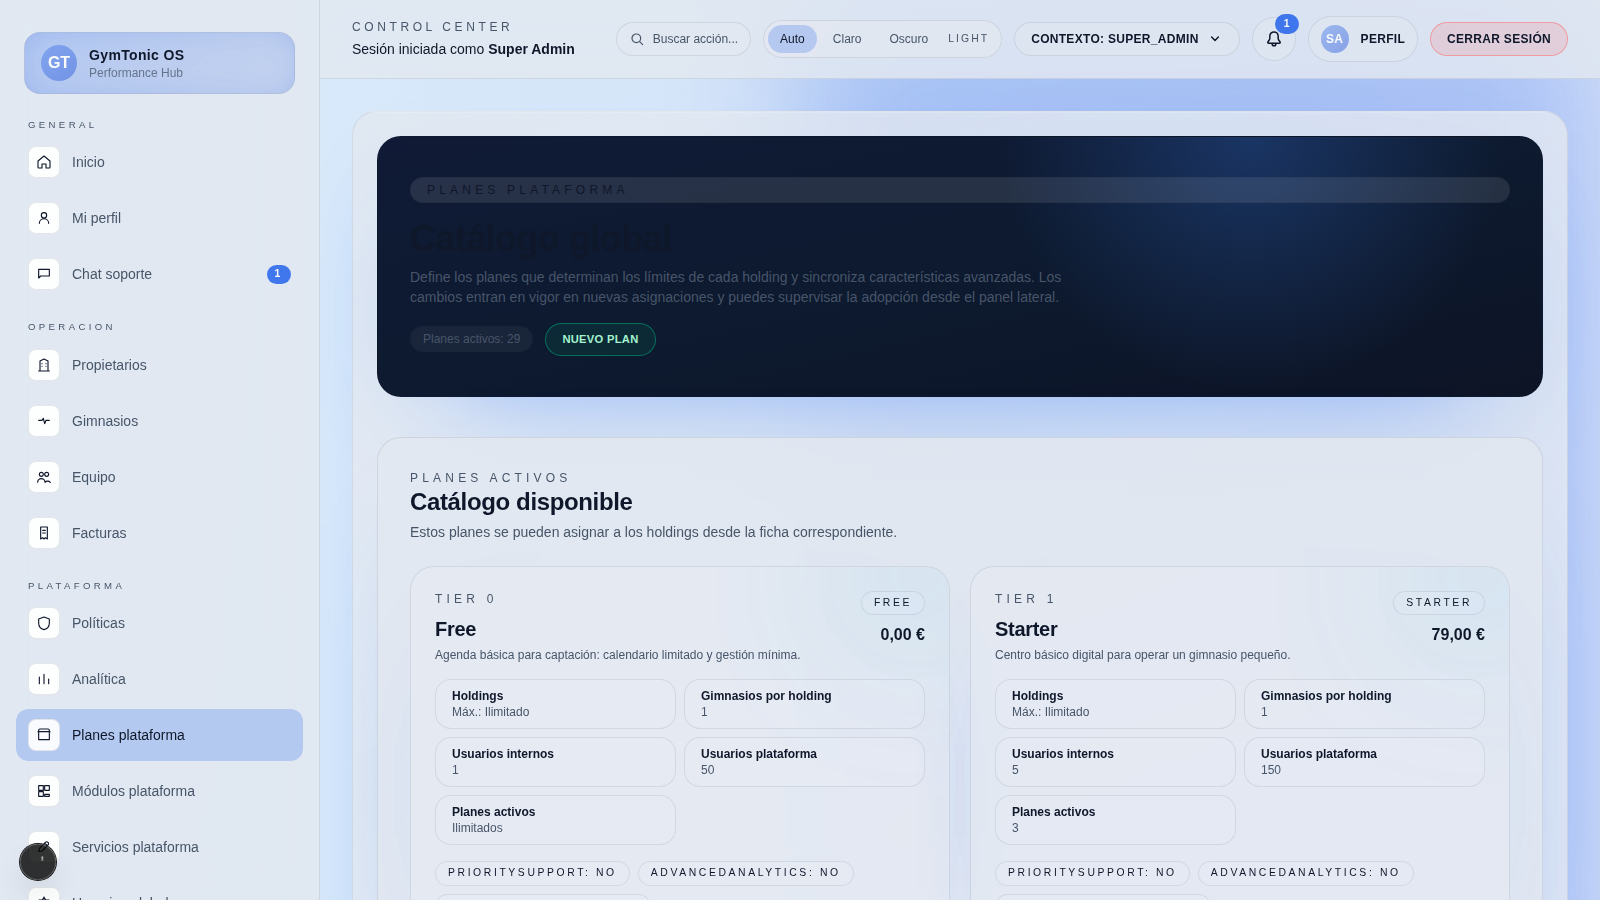This screenshot has height=900, width=1600.
Task: Open notifications bell icon
Action: 1273,39
